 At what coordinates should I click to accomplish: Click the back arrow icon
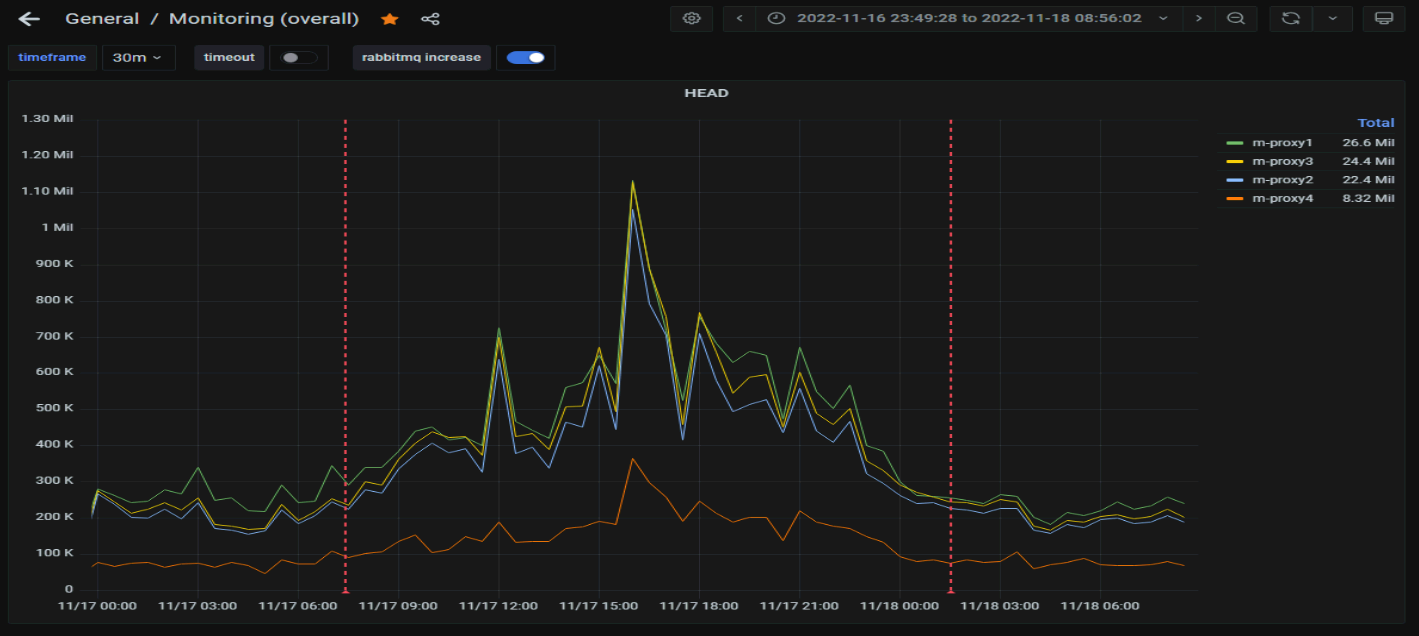(x=29, y=19)
